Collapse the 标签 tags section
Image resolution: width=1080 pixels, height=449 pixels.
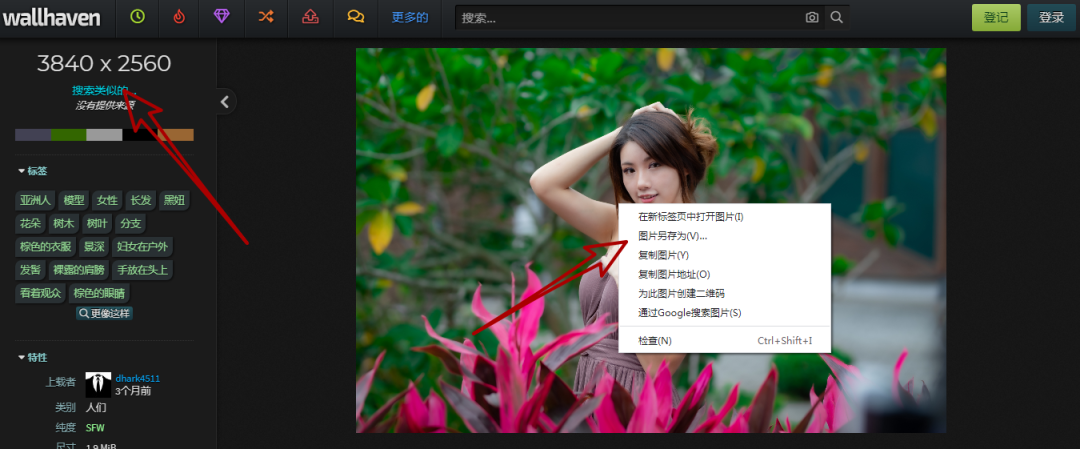pyautogui.click(x=32, y=171)
